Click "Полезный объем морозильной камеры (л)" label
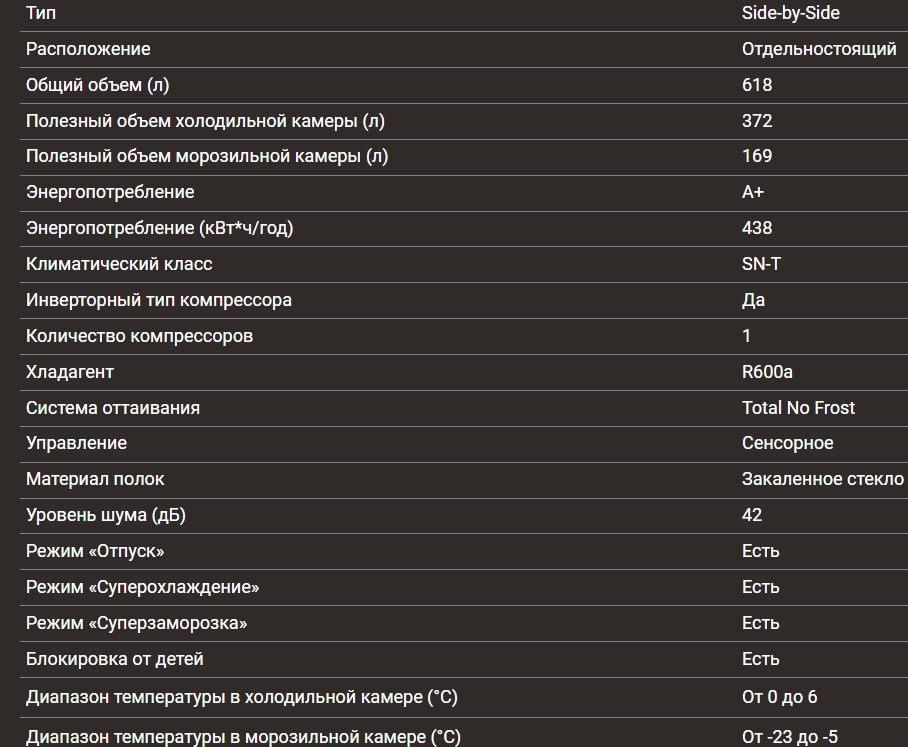The width and height of the screenshot is (908, 747). [206, 156]
